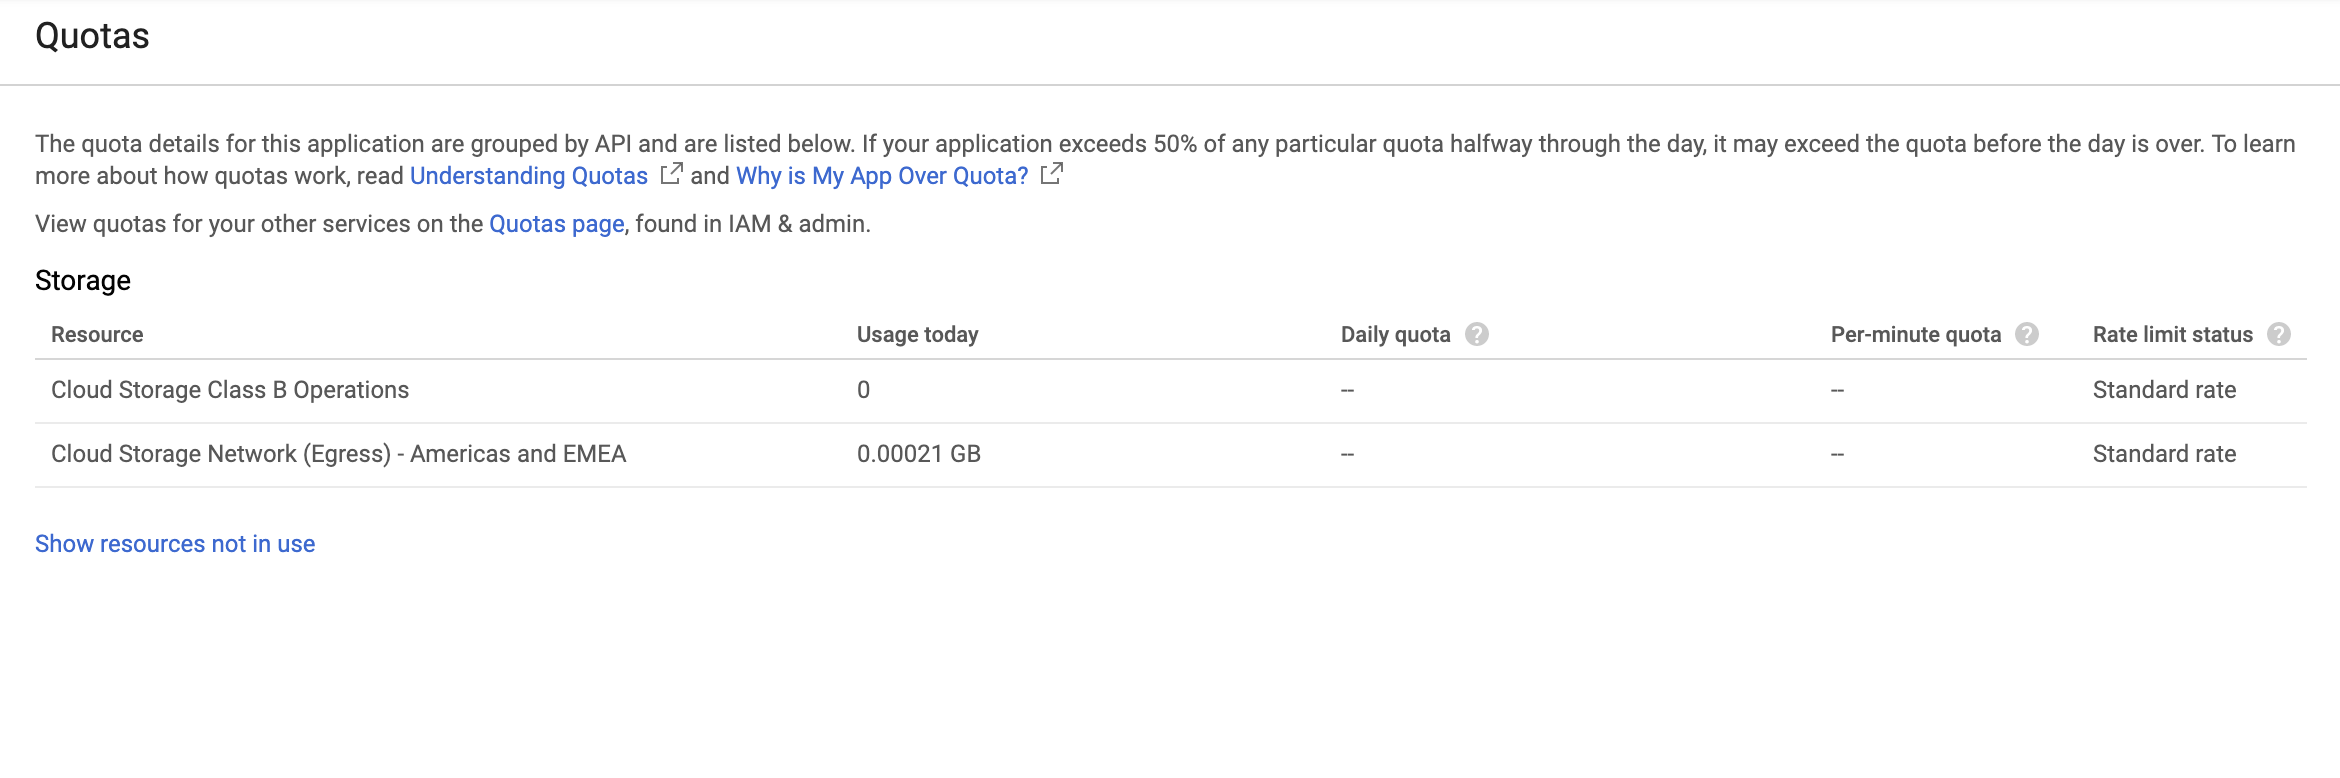The width and height of the screenshot is (2340, 778).
Task: Click Standard rate in Class B Operations row
Action: pyautogui.click(x=2164, y=390)
